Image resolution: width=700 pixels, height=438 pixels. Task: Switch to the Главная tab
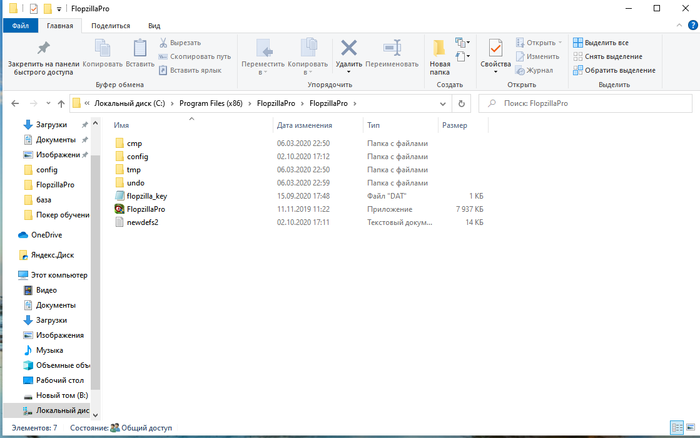pos(60,26)
